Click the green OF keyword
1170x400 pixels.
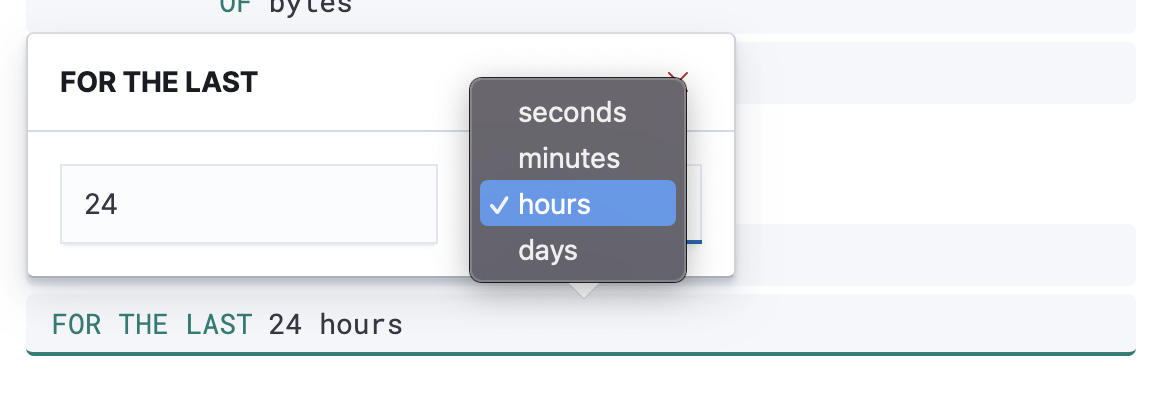(234, 6)
